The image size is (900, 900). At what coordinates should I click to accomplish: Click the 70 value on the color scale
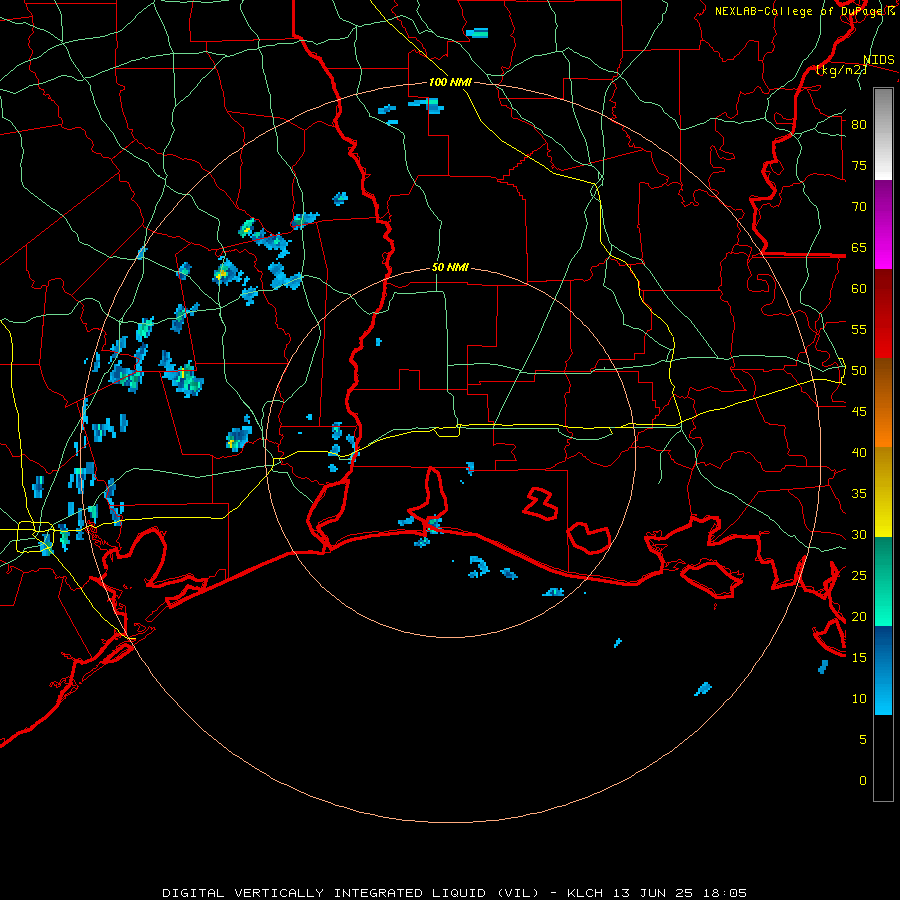pyautogui.click(x=859, y=207)
